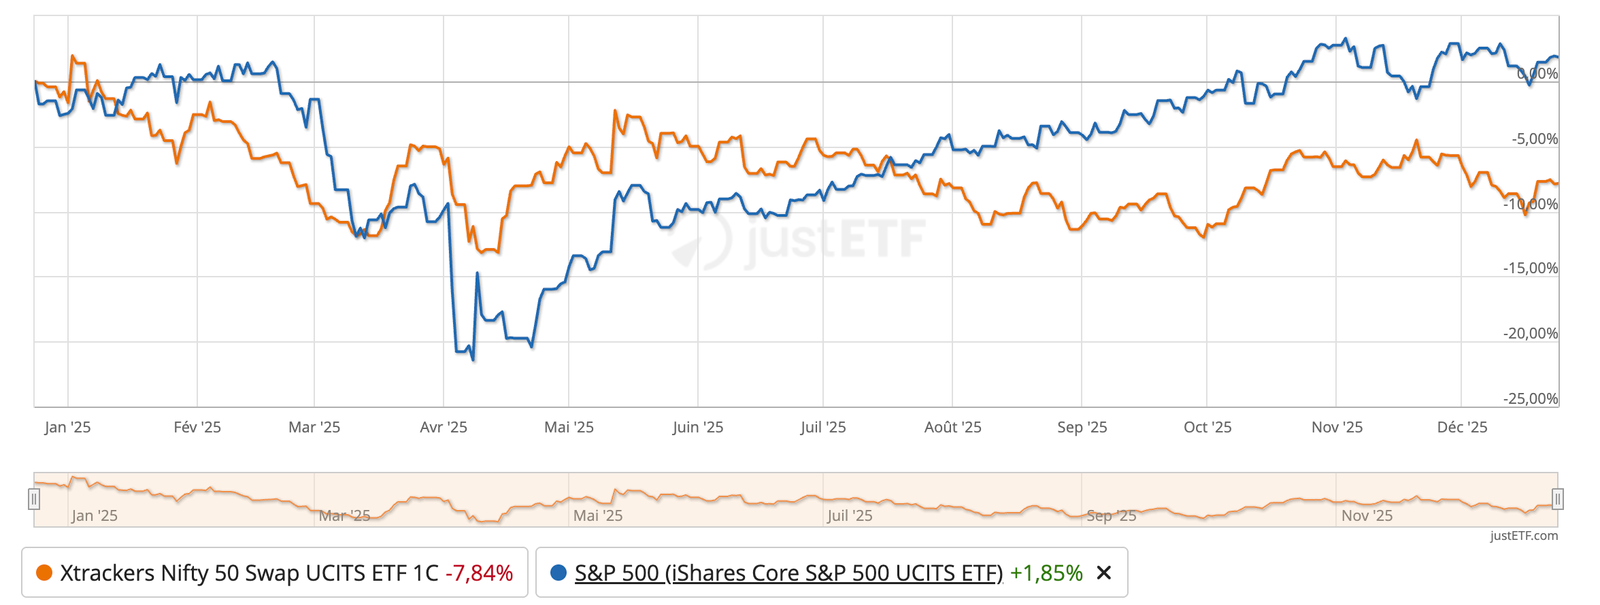This screenshot has width=1600, height=605.
Task: Grab the left navigator range handle
Action: [x=34, y=499]
